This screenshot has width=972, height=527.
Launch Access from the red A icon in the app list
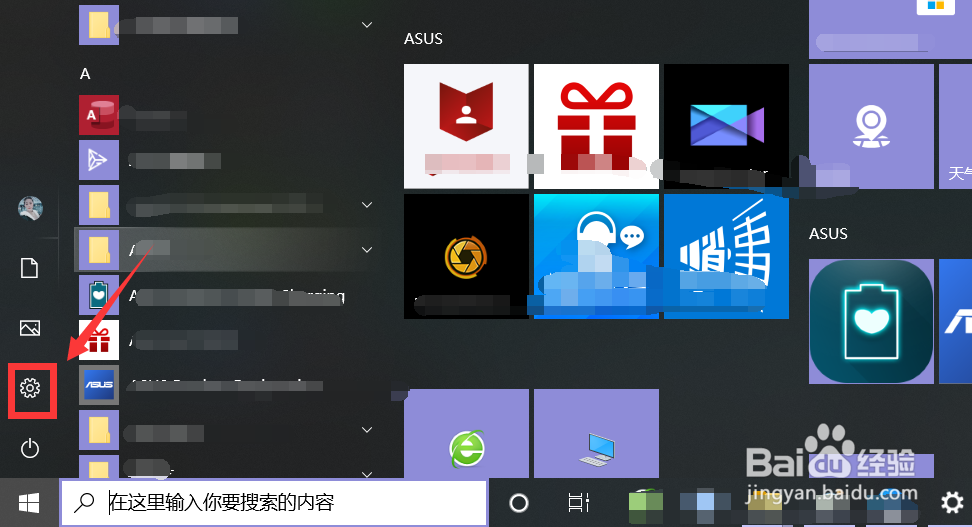tap(99, 115)
